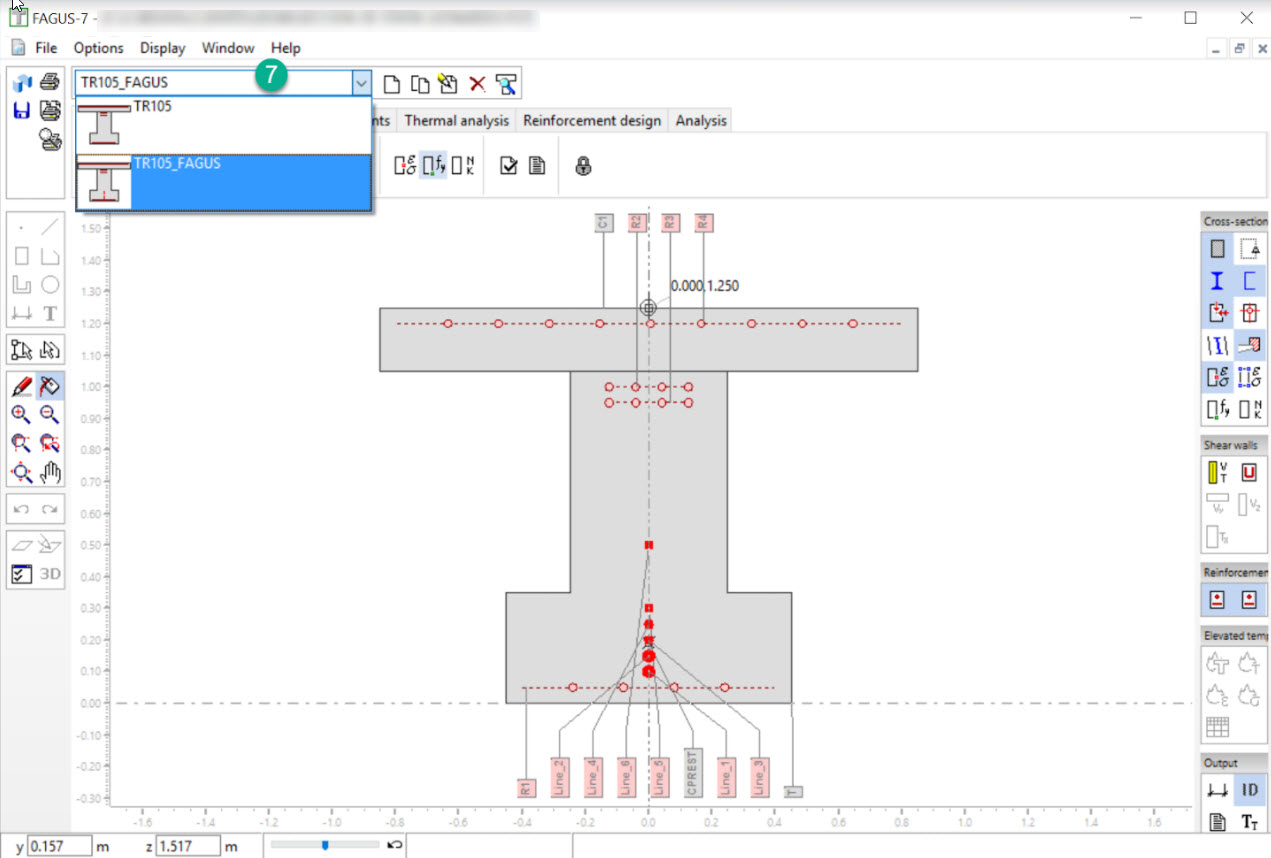Open the Options menu
Screen dimensions: 1271x858
click(98, 48)
